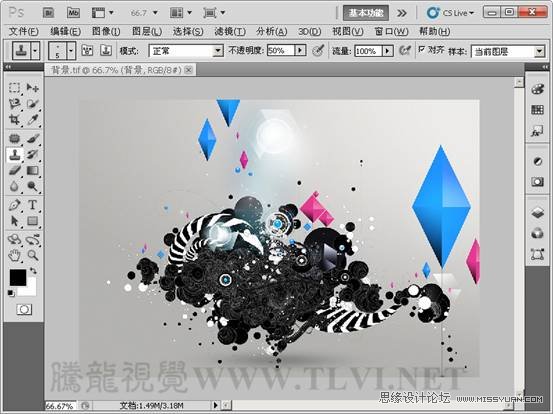Enable airbrush mode next to flow
Image resolution: width=553 pixels, height=414 pixels.
[405, 50]
